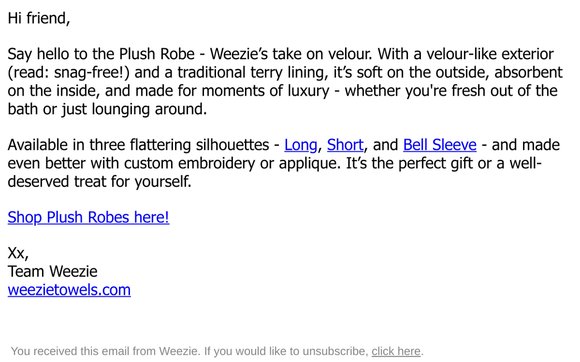Viewport: 580px width, 362px height.
Task: Click the 'deserved treat for yourself.' line
Action: coord(99,182)
